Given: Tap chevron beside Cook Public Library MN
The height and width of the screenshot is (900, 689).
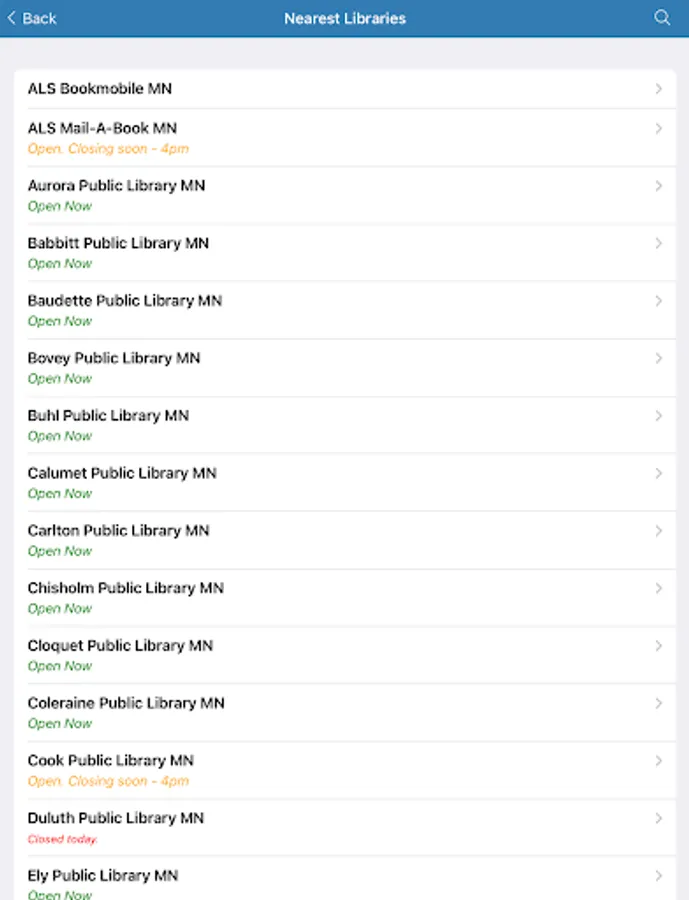Looking at the screenshot, I should pos(658,761).
